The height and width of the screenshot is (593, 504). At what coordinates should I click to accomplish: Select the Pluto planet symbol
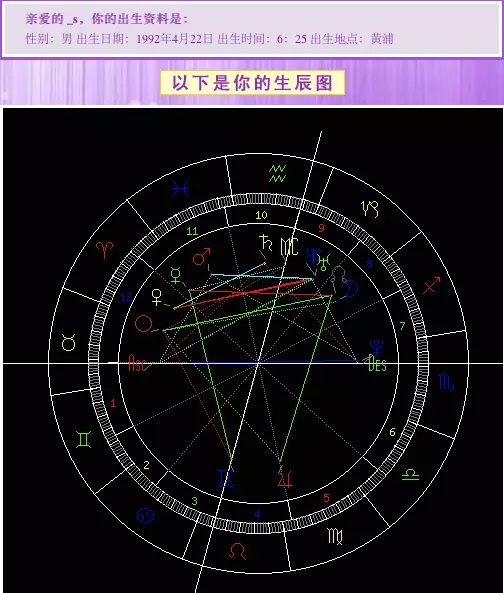pos(377,348)
